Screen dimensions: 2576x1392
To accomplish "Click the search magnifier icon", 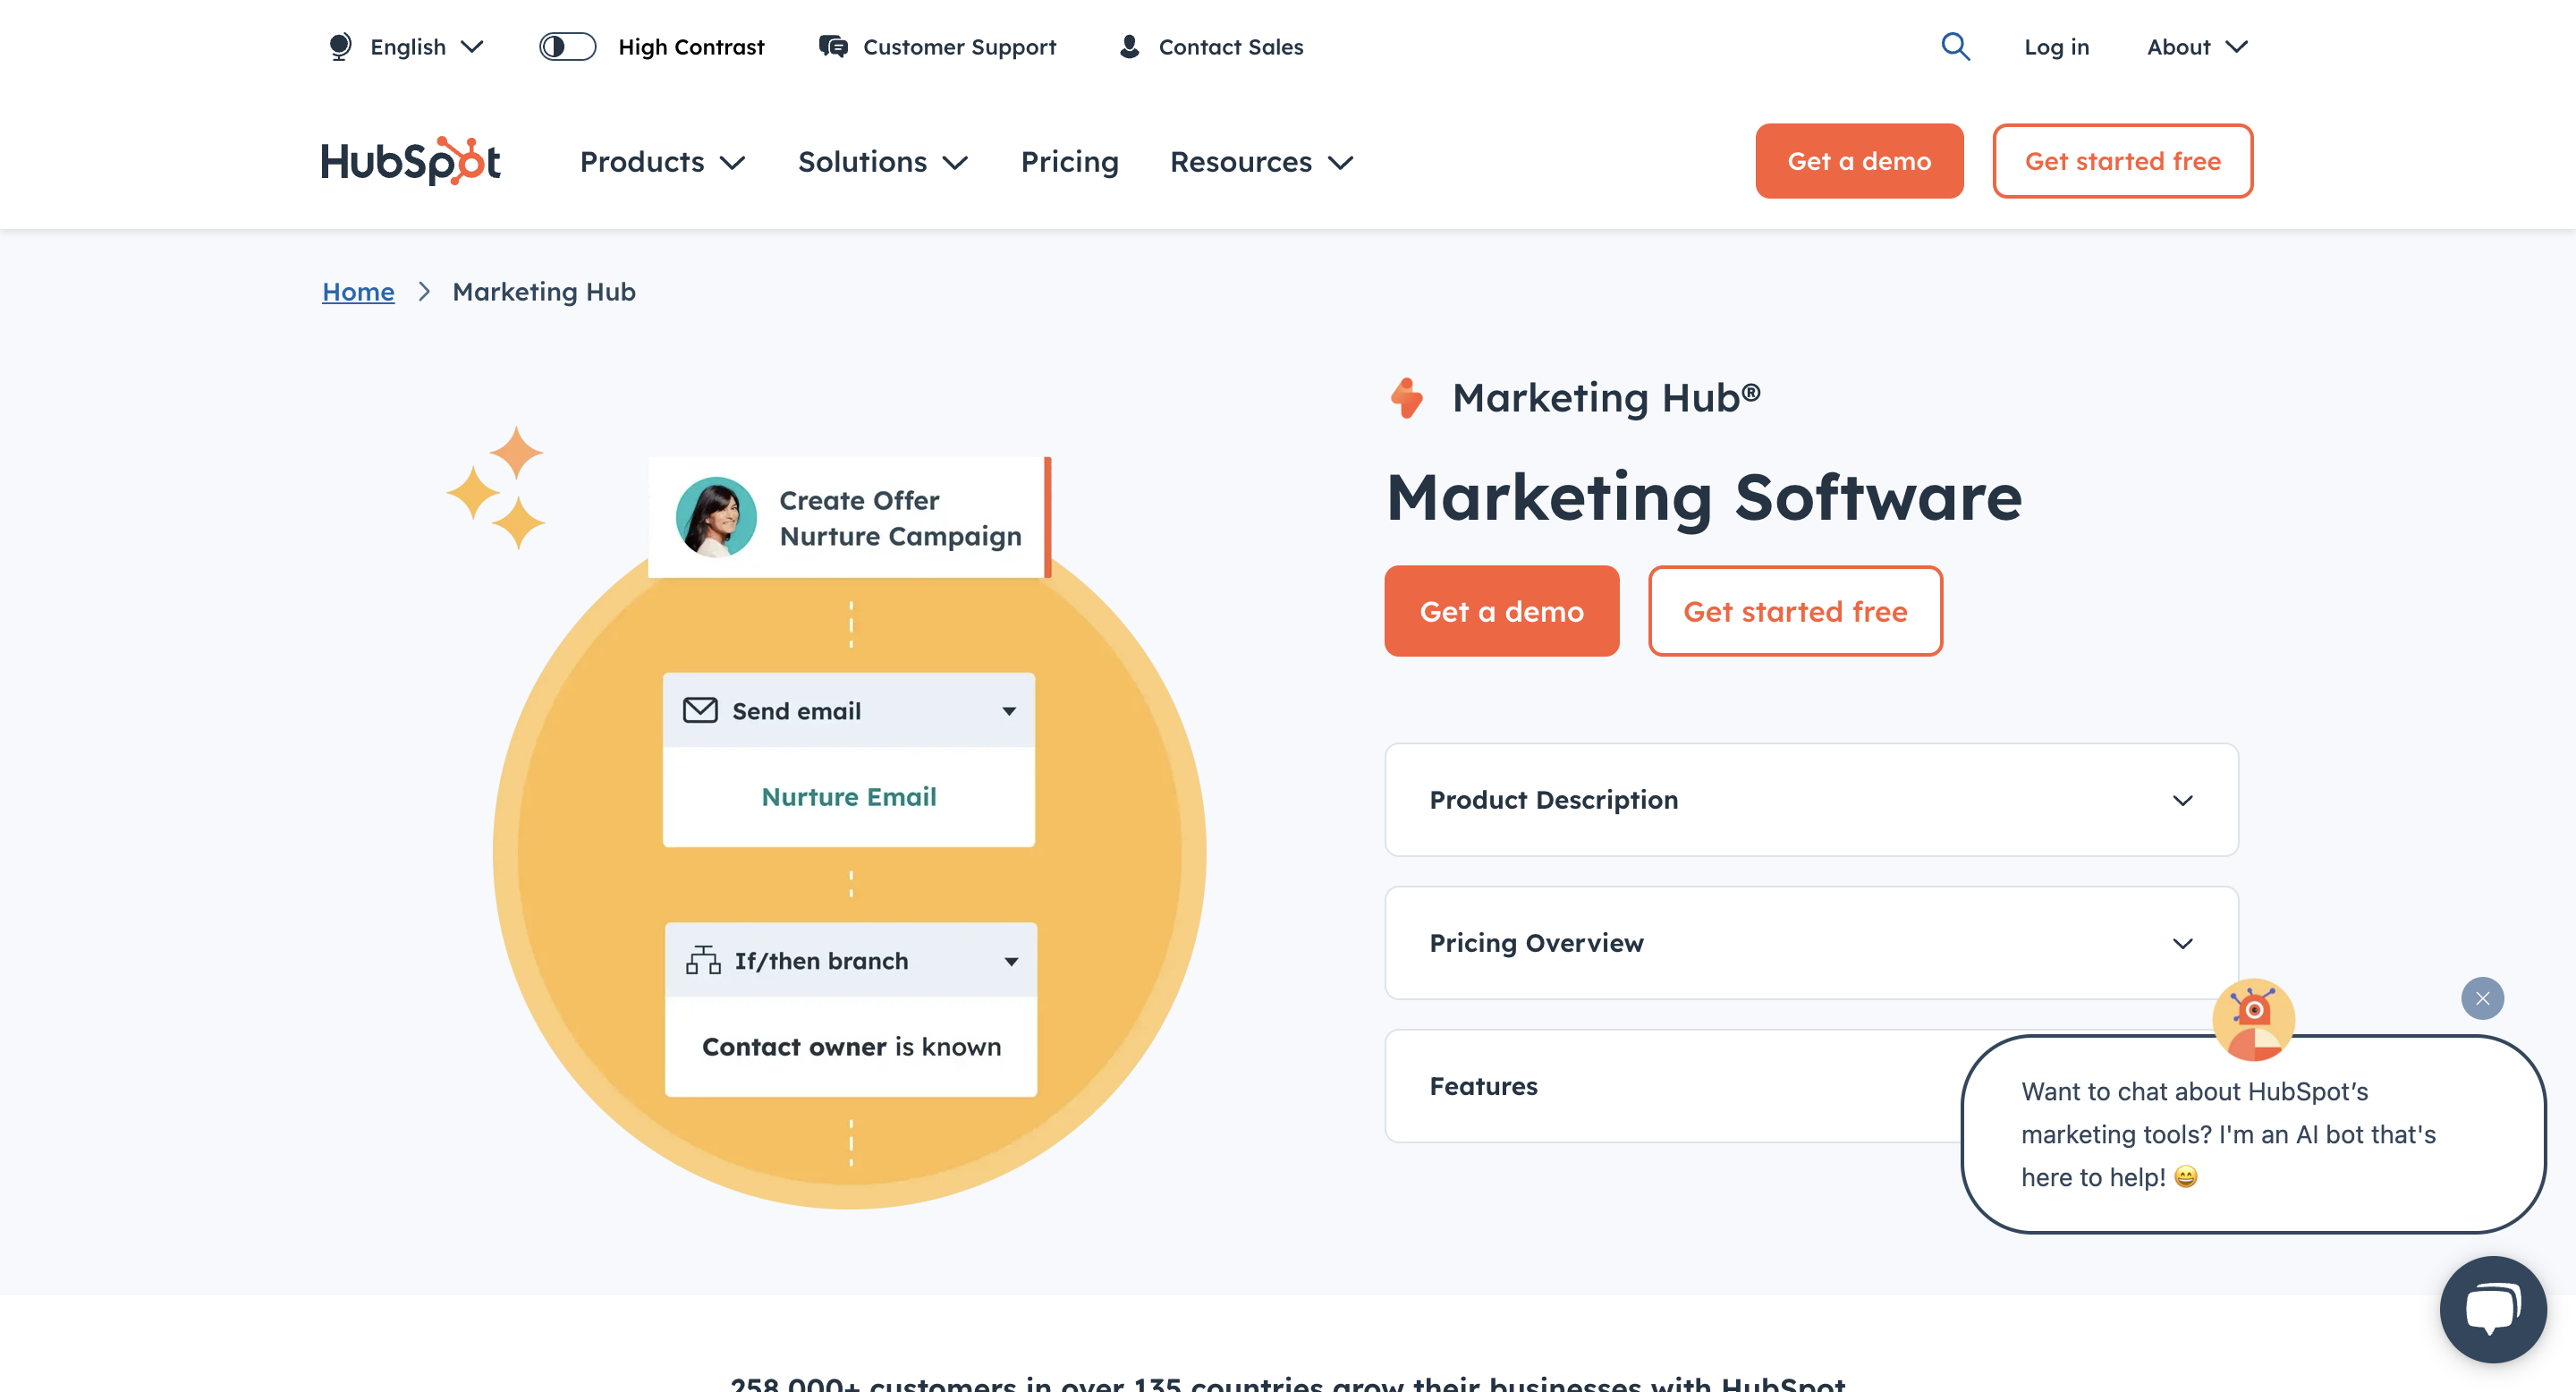I will [x=1955, y=47].
